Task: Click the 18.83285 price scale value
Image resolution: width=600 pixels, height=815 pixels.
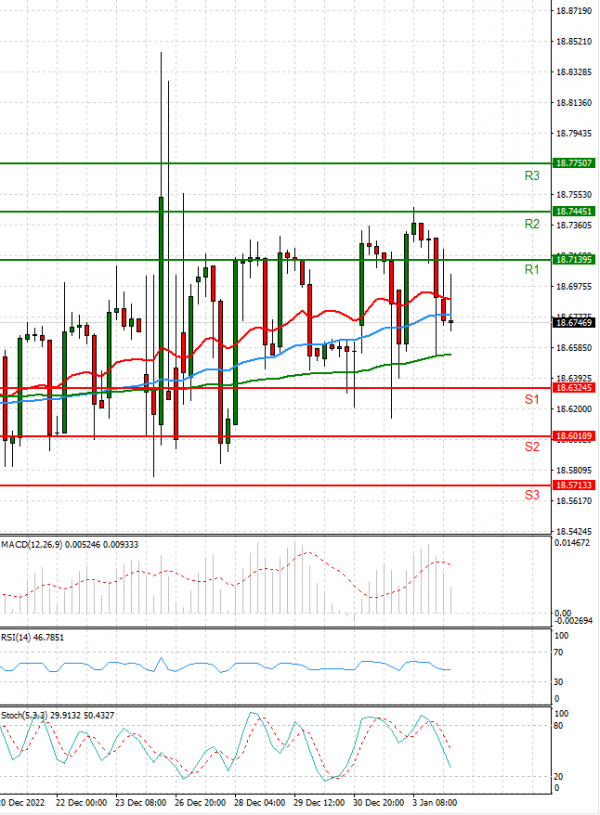Action: coord(574,72)
